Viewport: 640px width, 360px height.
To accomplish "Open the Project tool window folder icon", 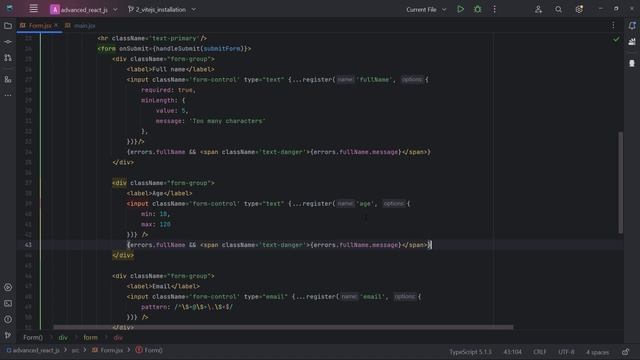I will point(8,26).
